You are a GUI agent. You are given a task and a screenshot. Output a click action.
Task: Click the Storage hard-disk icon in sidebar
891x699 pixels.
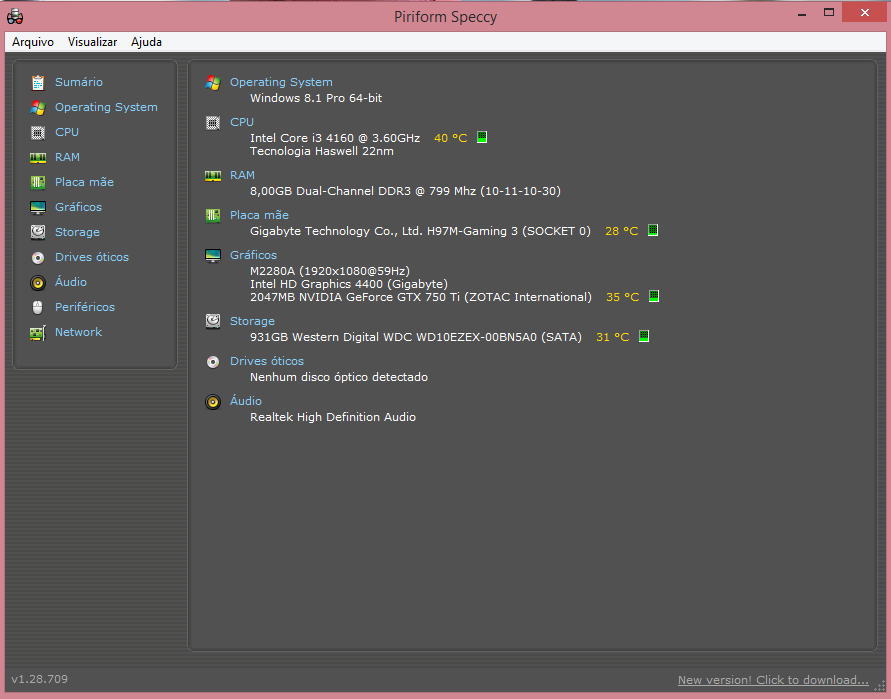pos(38,232)
